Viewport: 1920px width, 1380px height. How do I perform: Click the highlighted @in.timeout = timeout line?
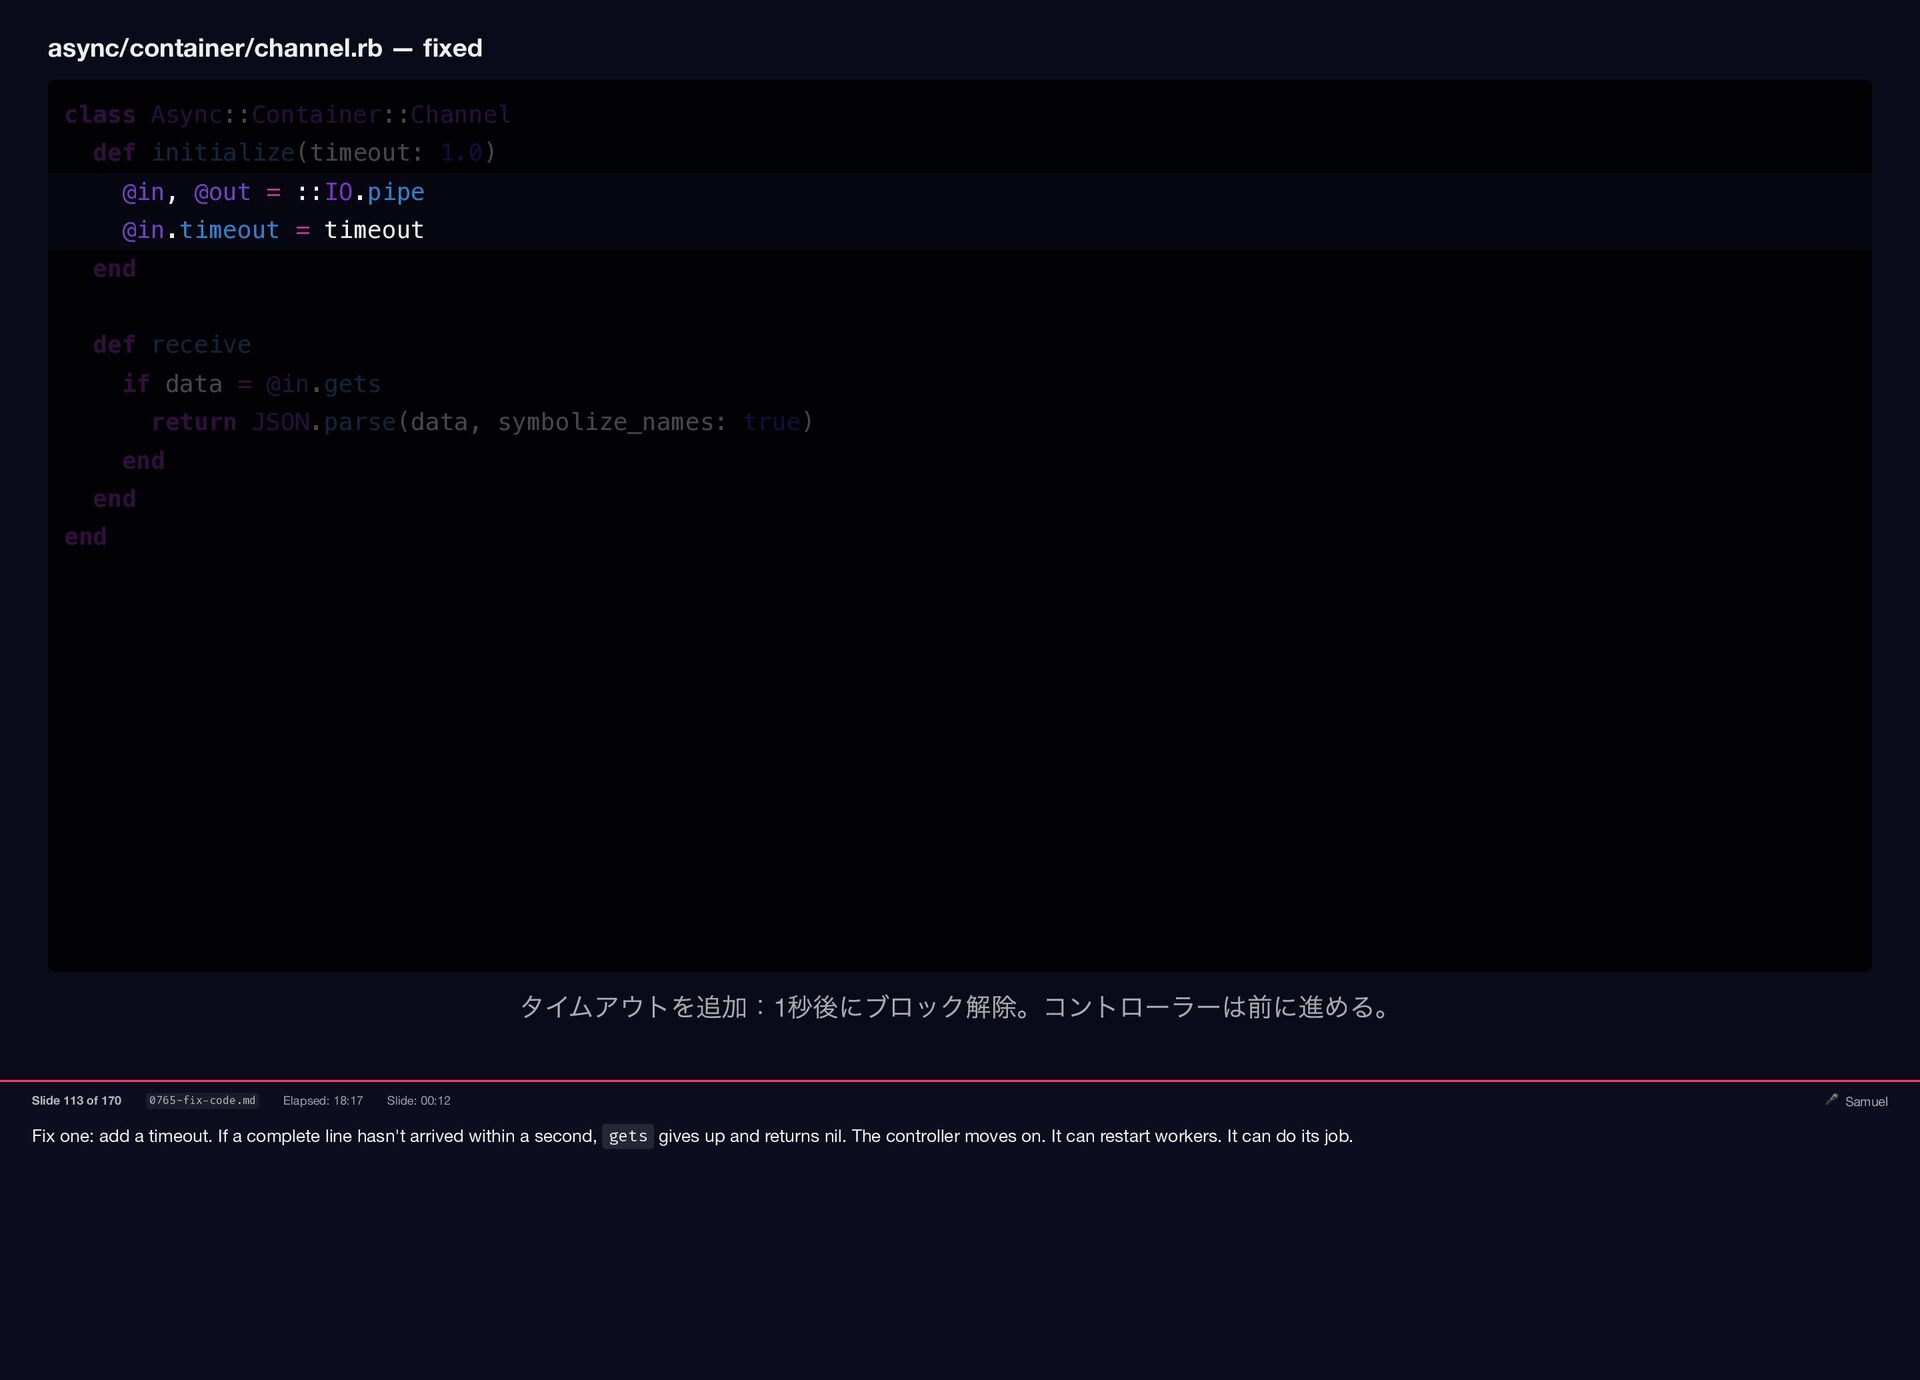[273, 230]
